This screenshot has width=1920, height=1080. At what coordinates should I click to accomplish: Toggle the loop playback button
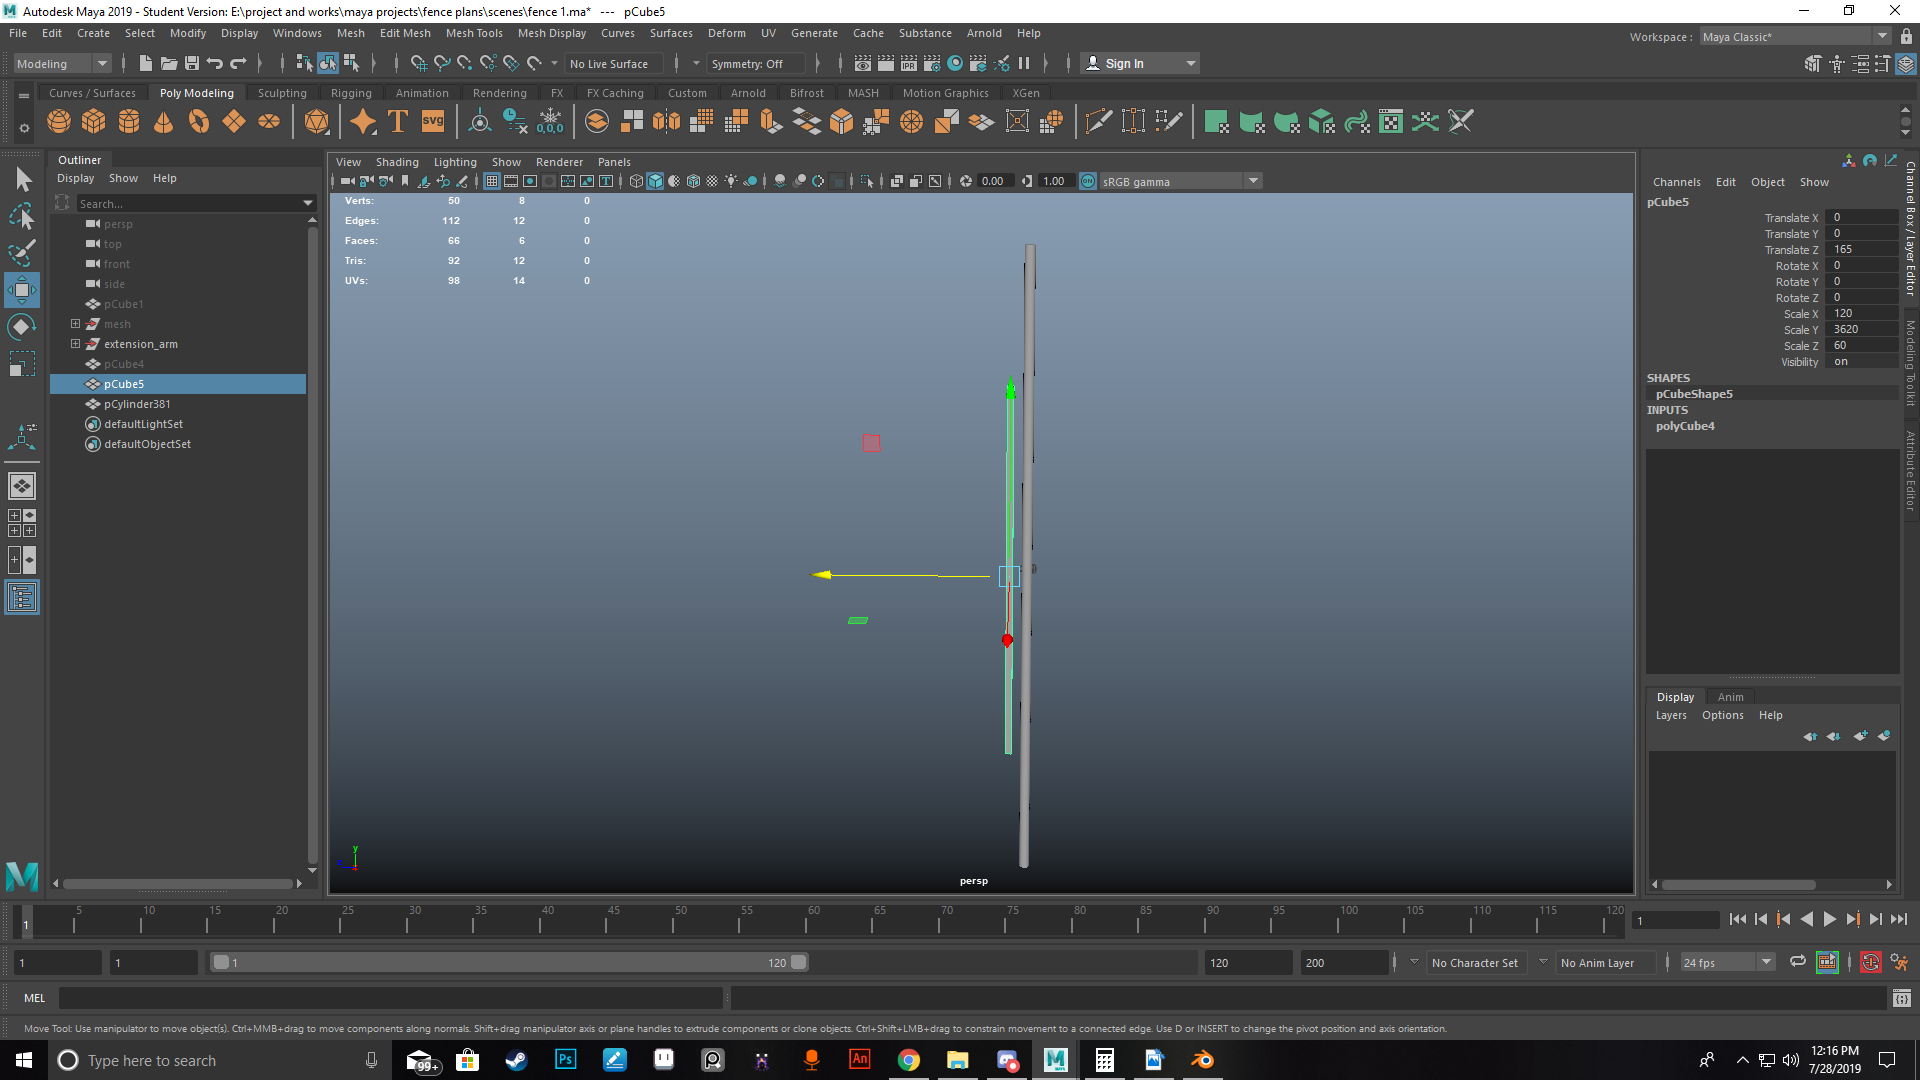[1797, 962]
